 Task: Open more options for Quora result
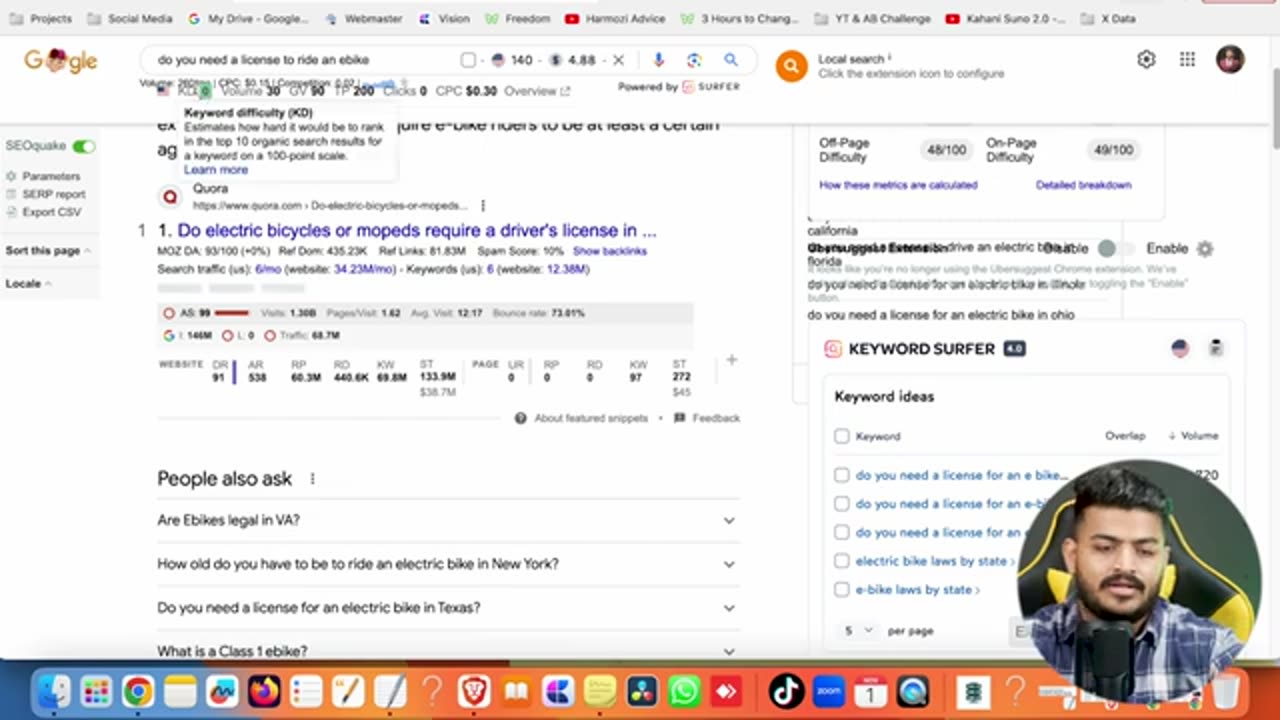483,206
